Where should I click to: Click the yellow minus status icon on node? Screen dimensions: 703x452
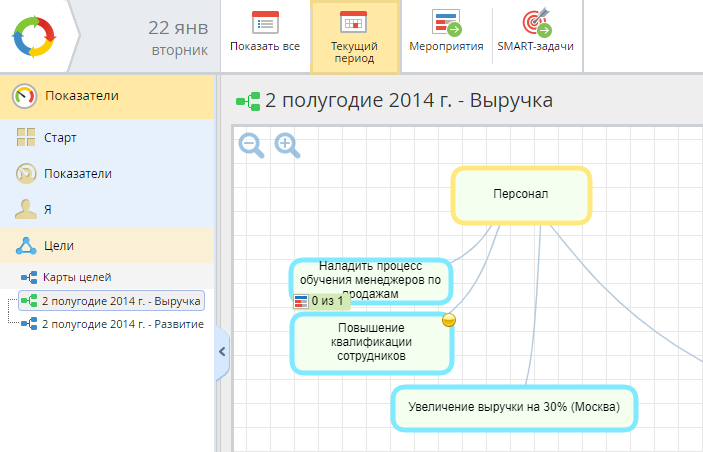click(x=449, y=320)
